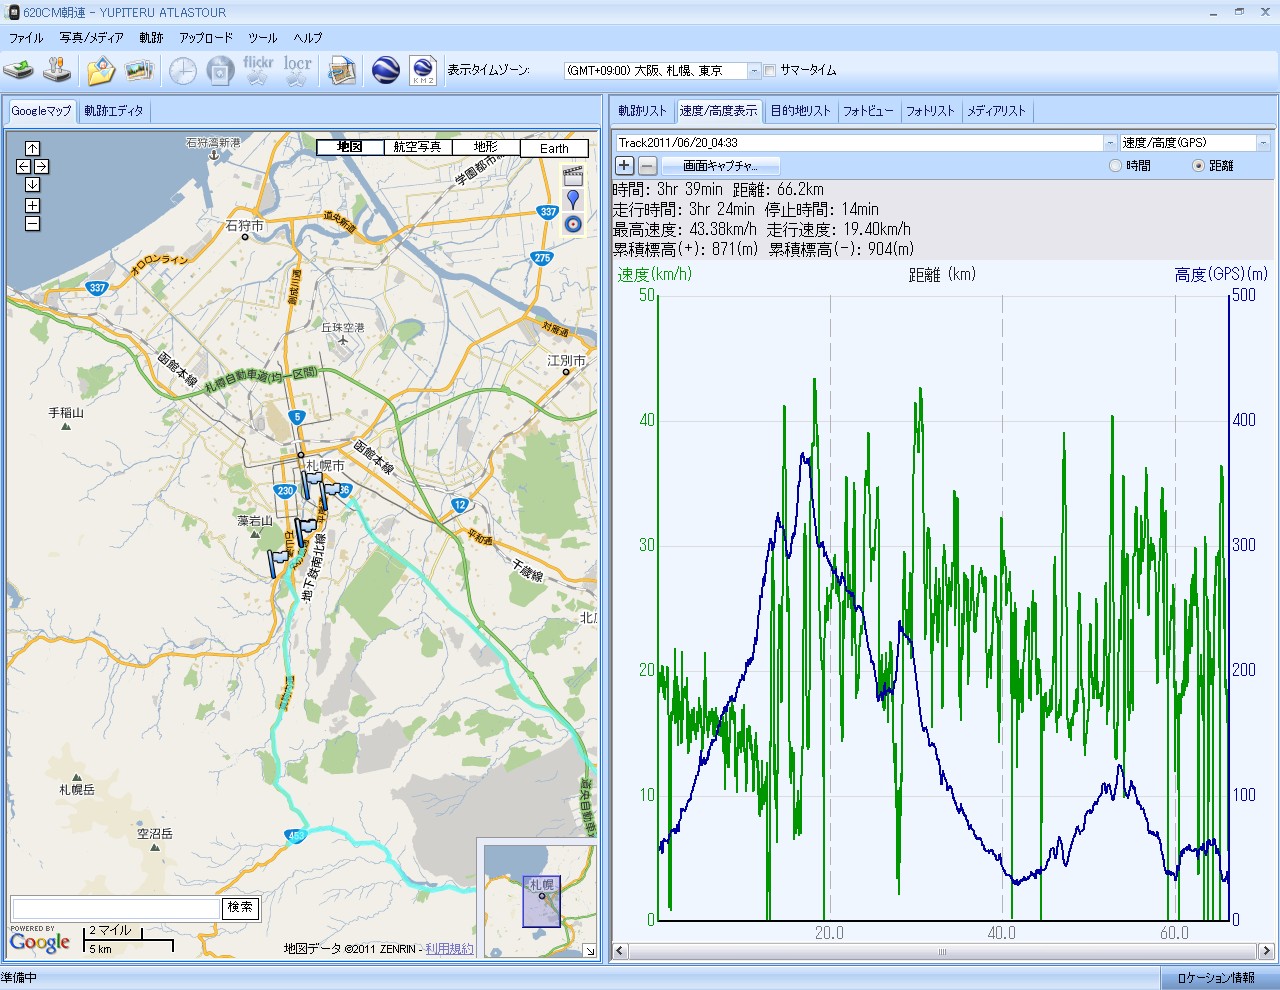Open the device settings joystick icon
Viewport: 1280px width, 990px height.
tap(59, 70)
